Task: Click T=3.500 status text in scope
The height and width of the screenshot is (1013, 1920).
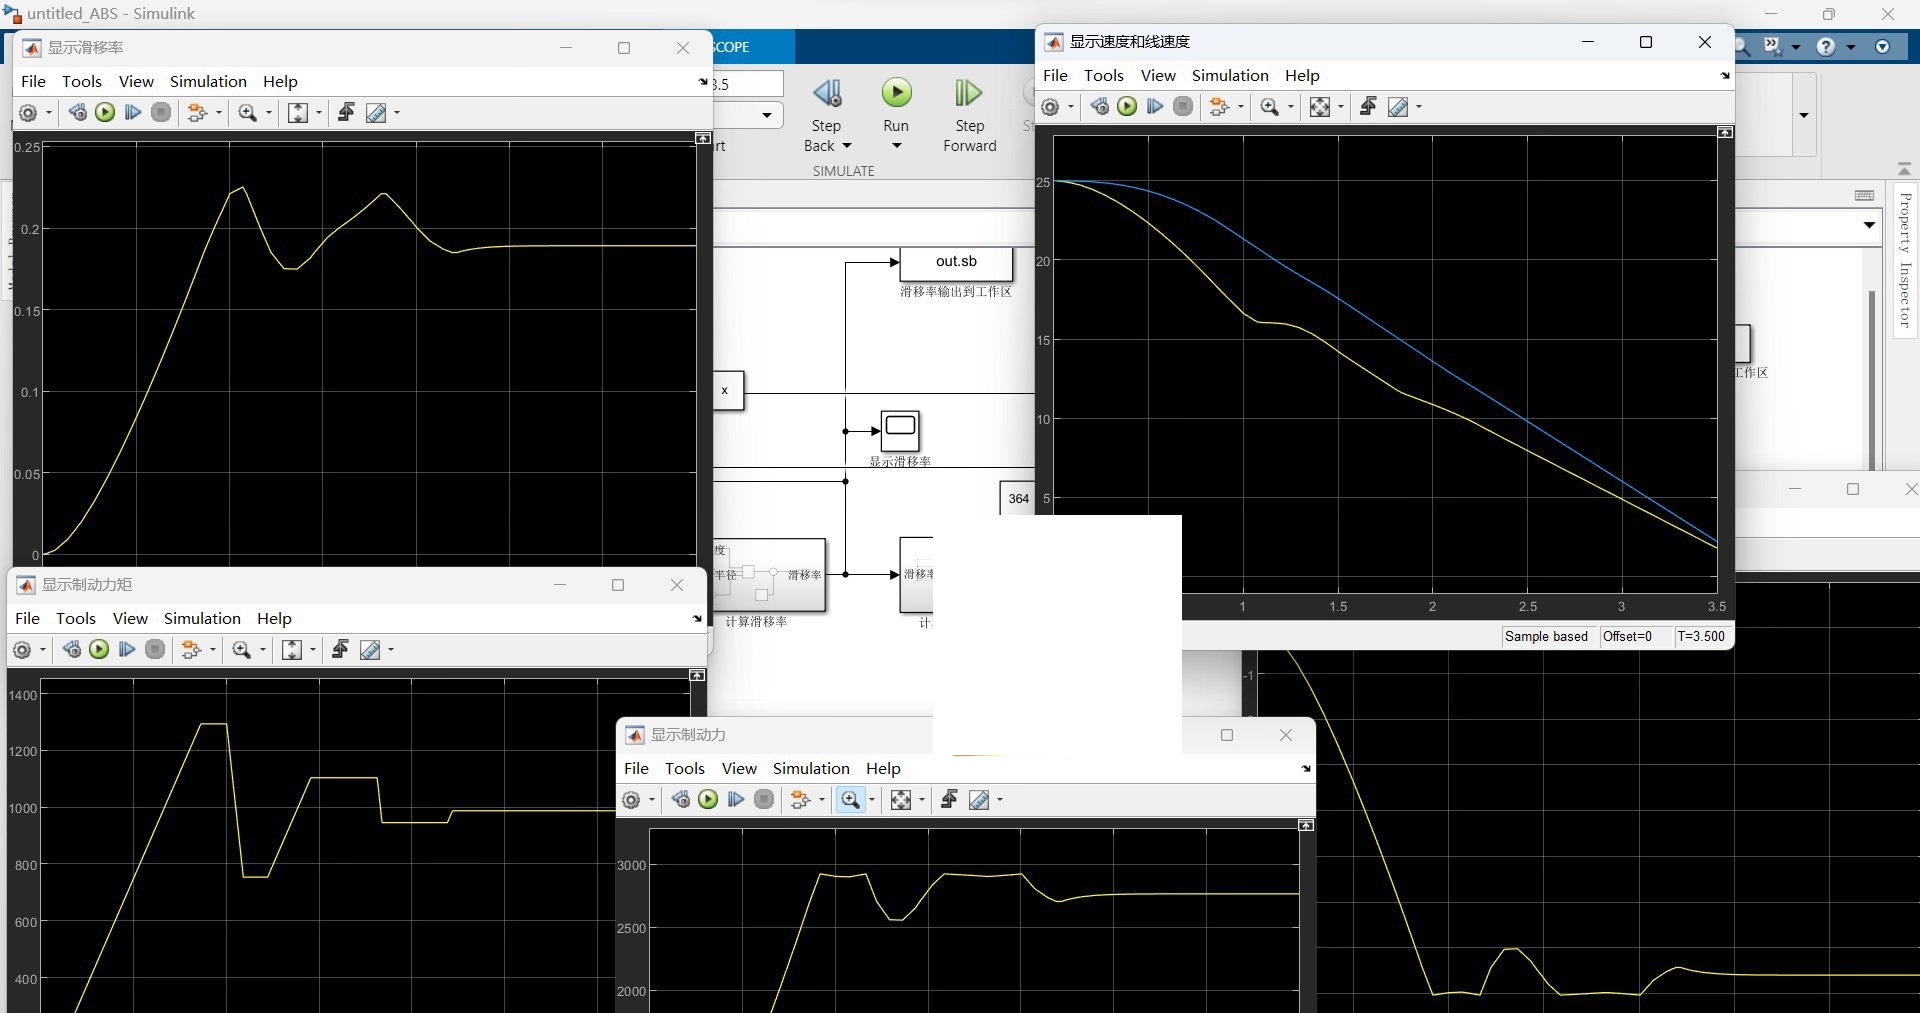Action: (1702, 636)
